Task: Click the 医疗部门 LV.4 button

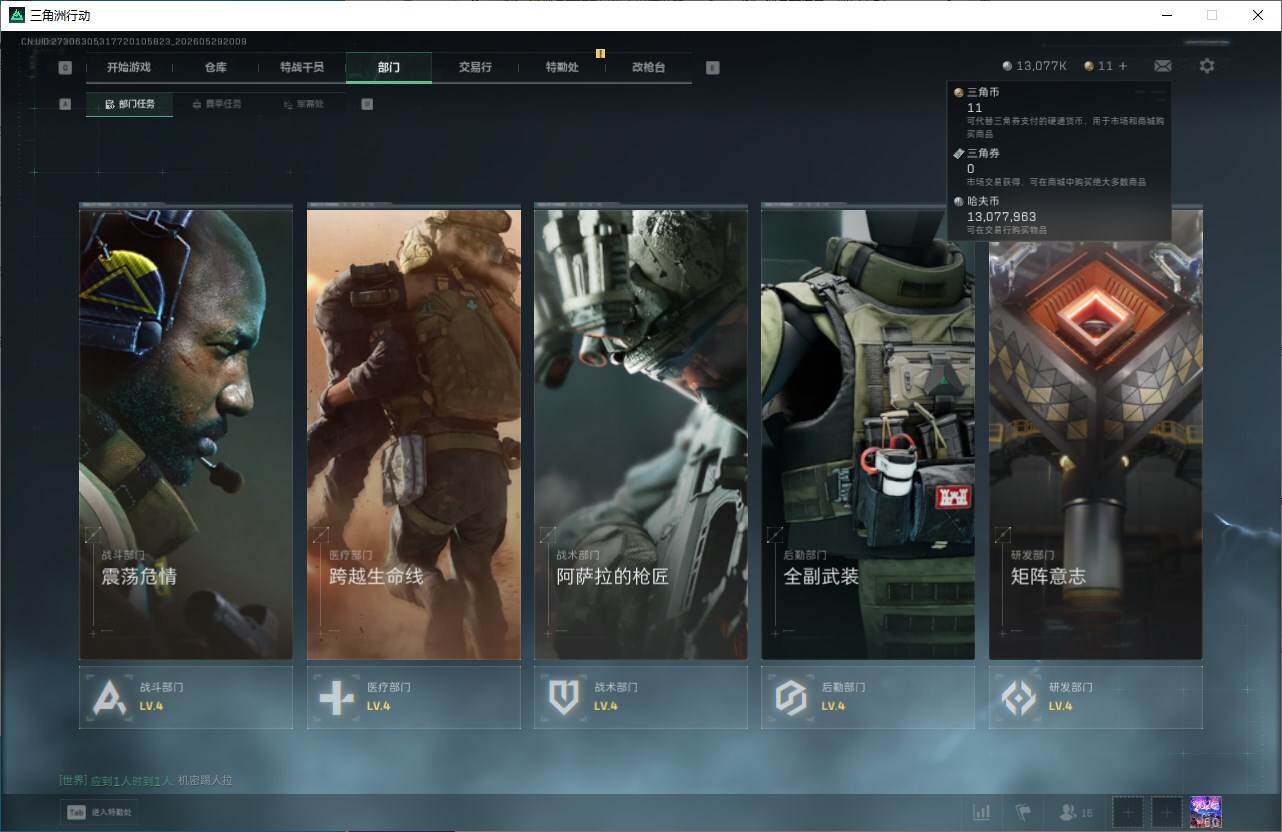Action: click(x=414, y=697)
